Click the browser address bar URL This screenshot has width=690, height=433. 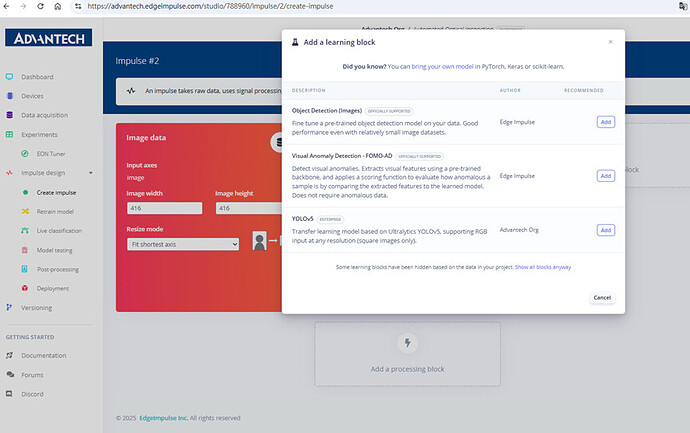click(x=210, y=6)
